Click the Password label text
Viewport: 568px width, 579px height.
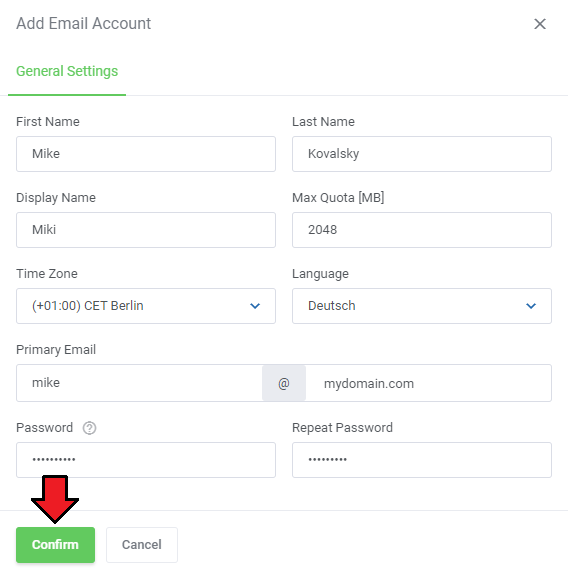[44, 428]
